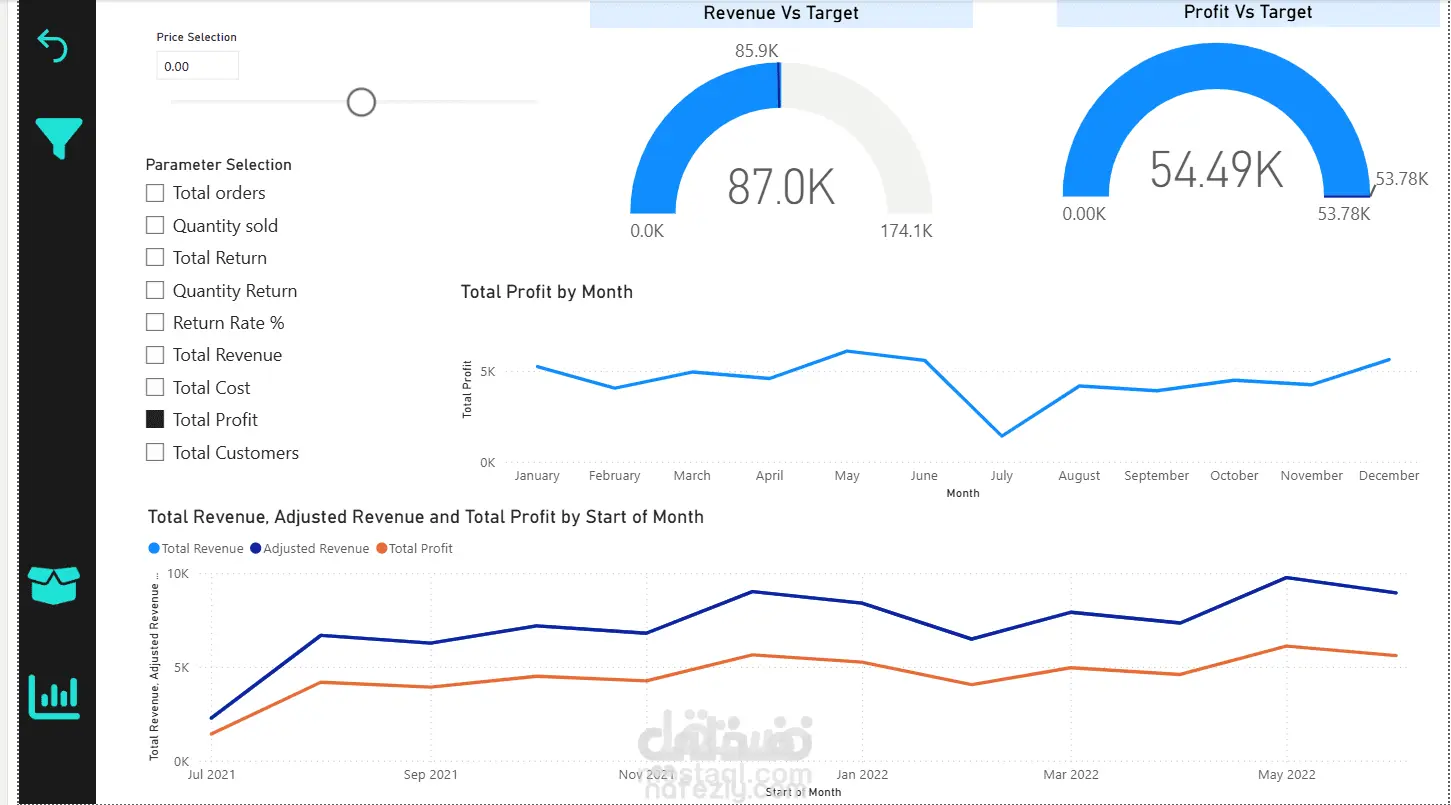The width and height of the screenshot is (1451, 805).
Task: Click the May 2022 axis label
Action: pyautogui.click(x=1287, y=775)
